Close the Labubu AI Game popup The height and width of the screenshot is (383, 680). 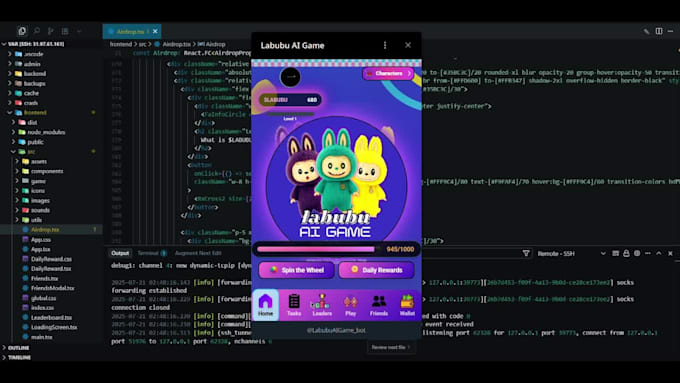pyautogui.click(x=408, y=45)
